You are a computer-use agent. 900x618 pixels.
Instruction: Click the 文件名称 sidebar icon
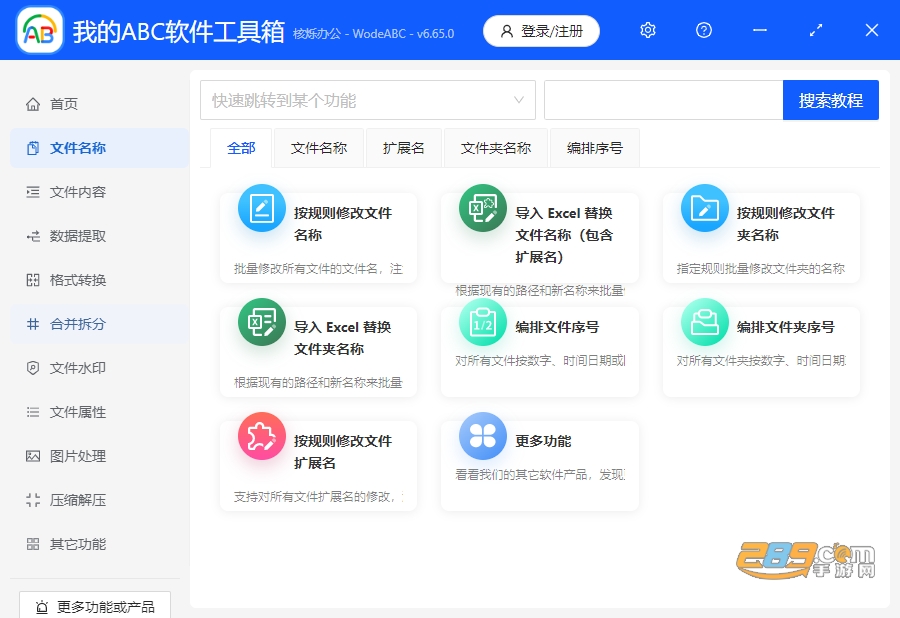(x=33, y=148)
